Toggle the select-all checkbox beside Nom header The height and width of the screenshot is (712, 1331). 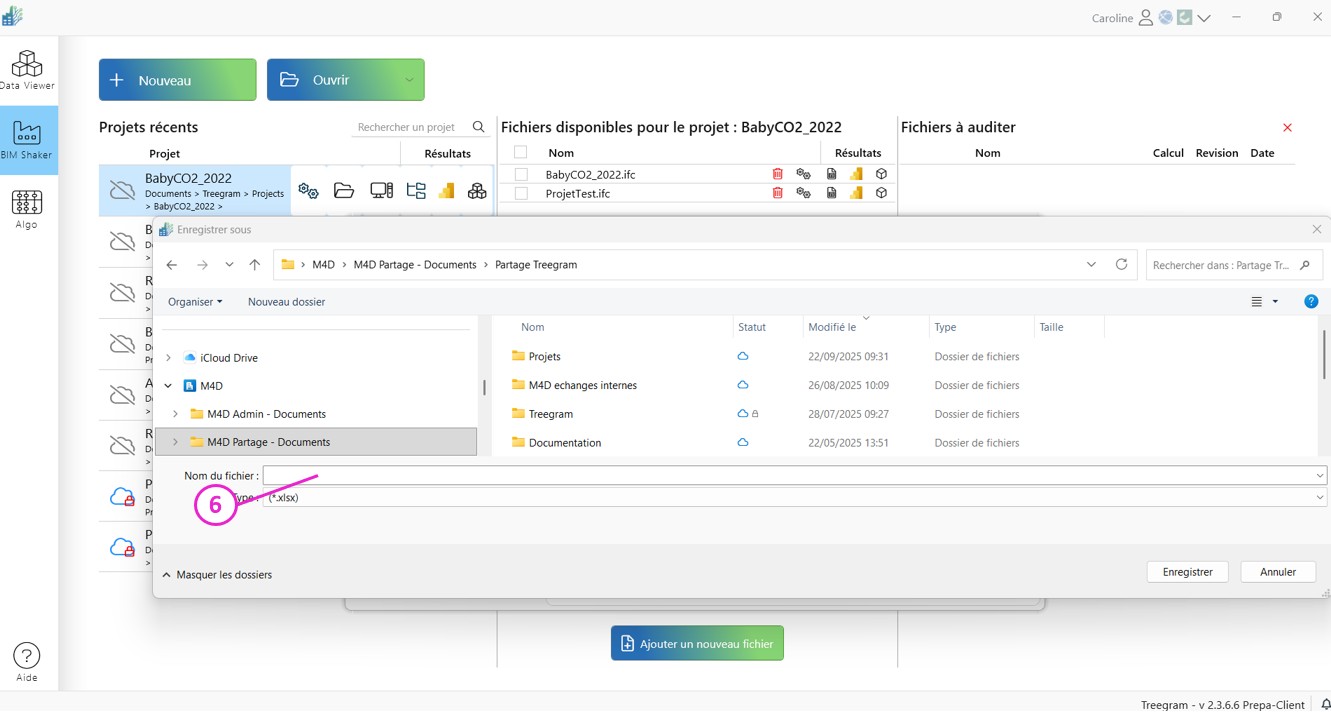pos(520,153)
